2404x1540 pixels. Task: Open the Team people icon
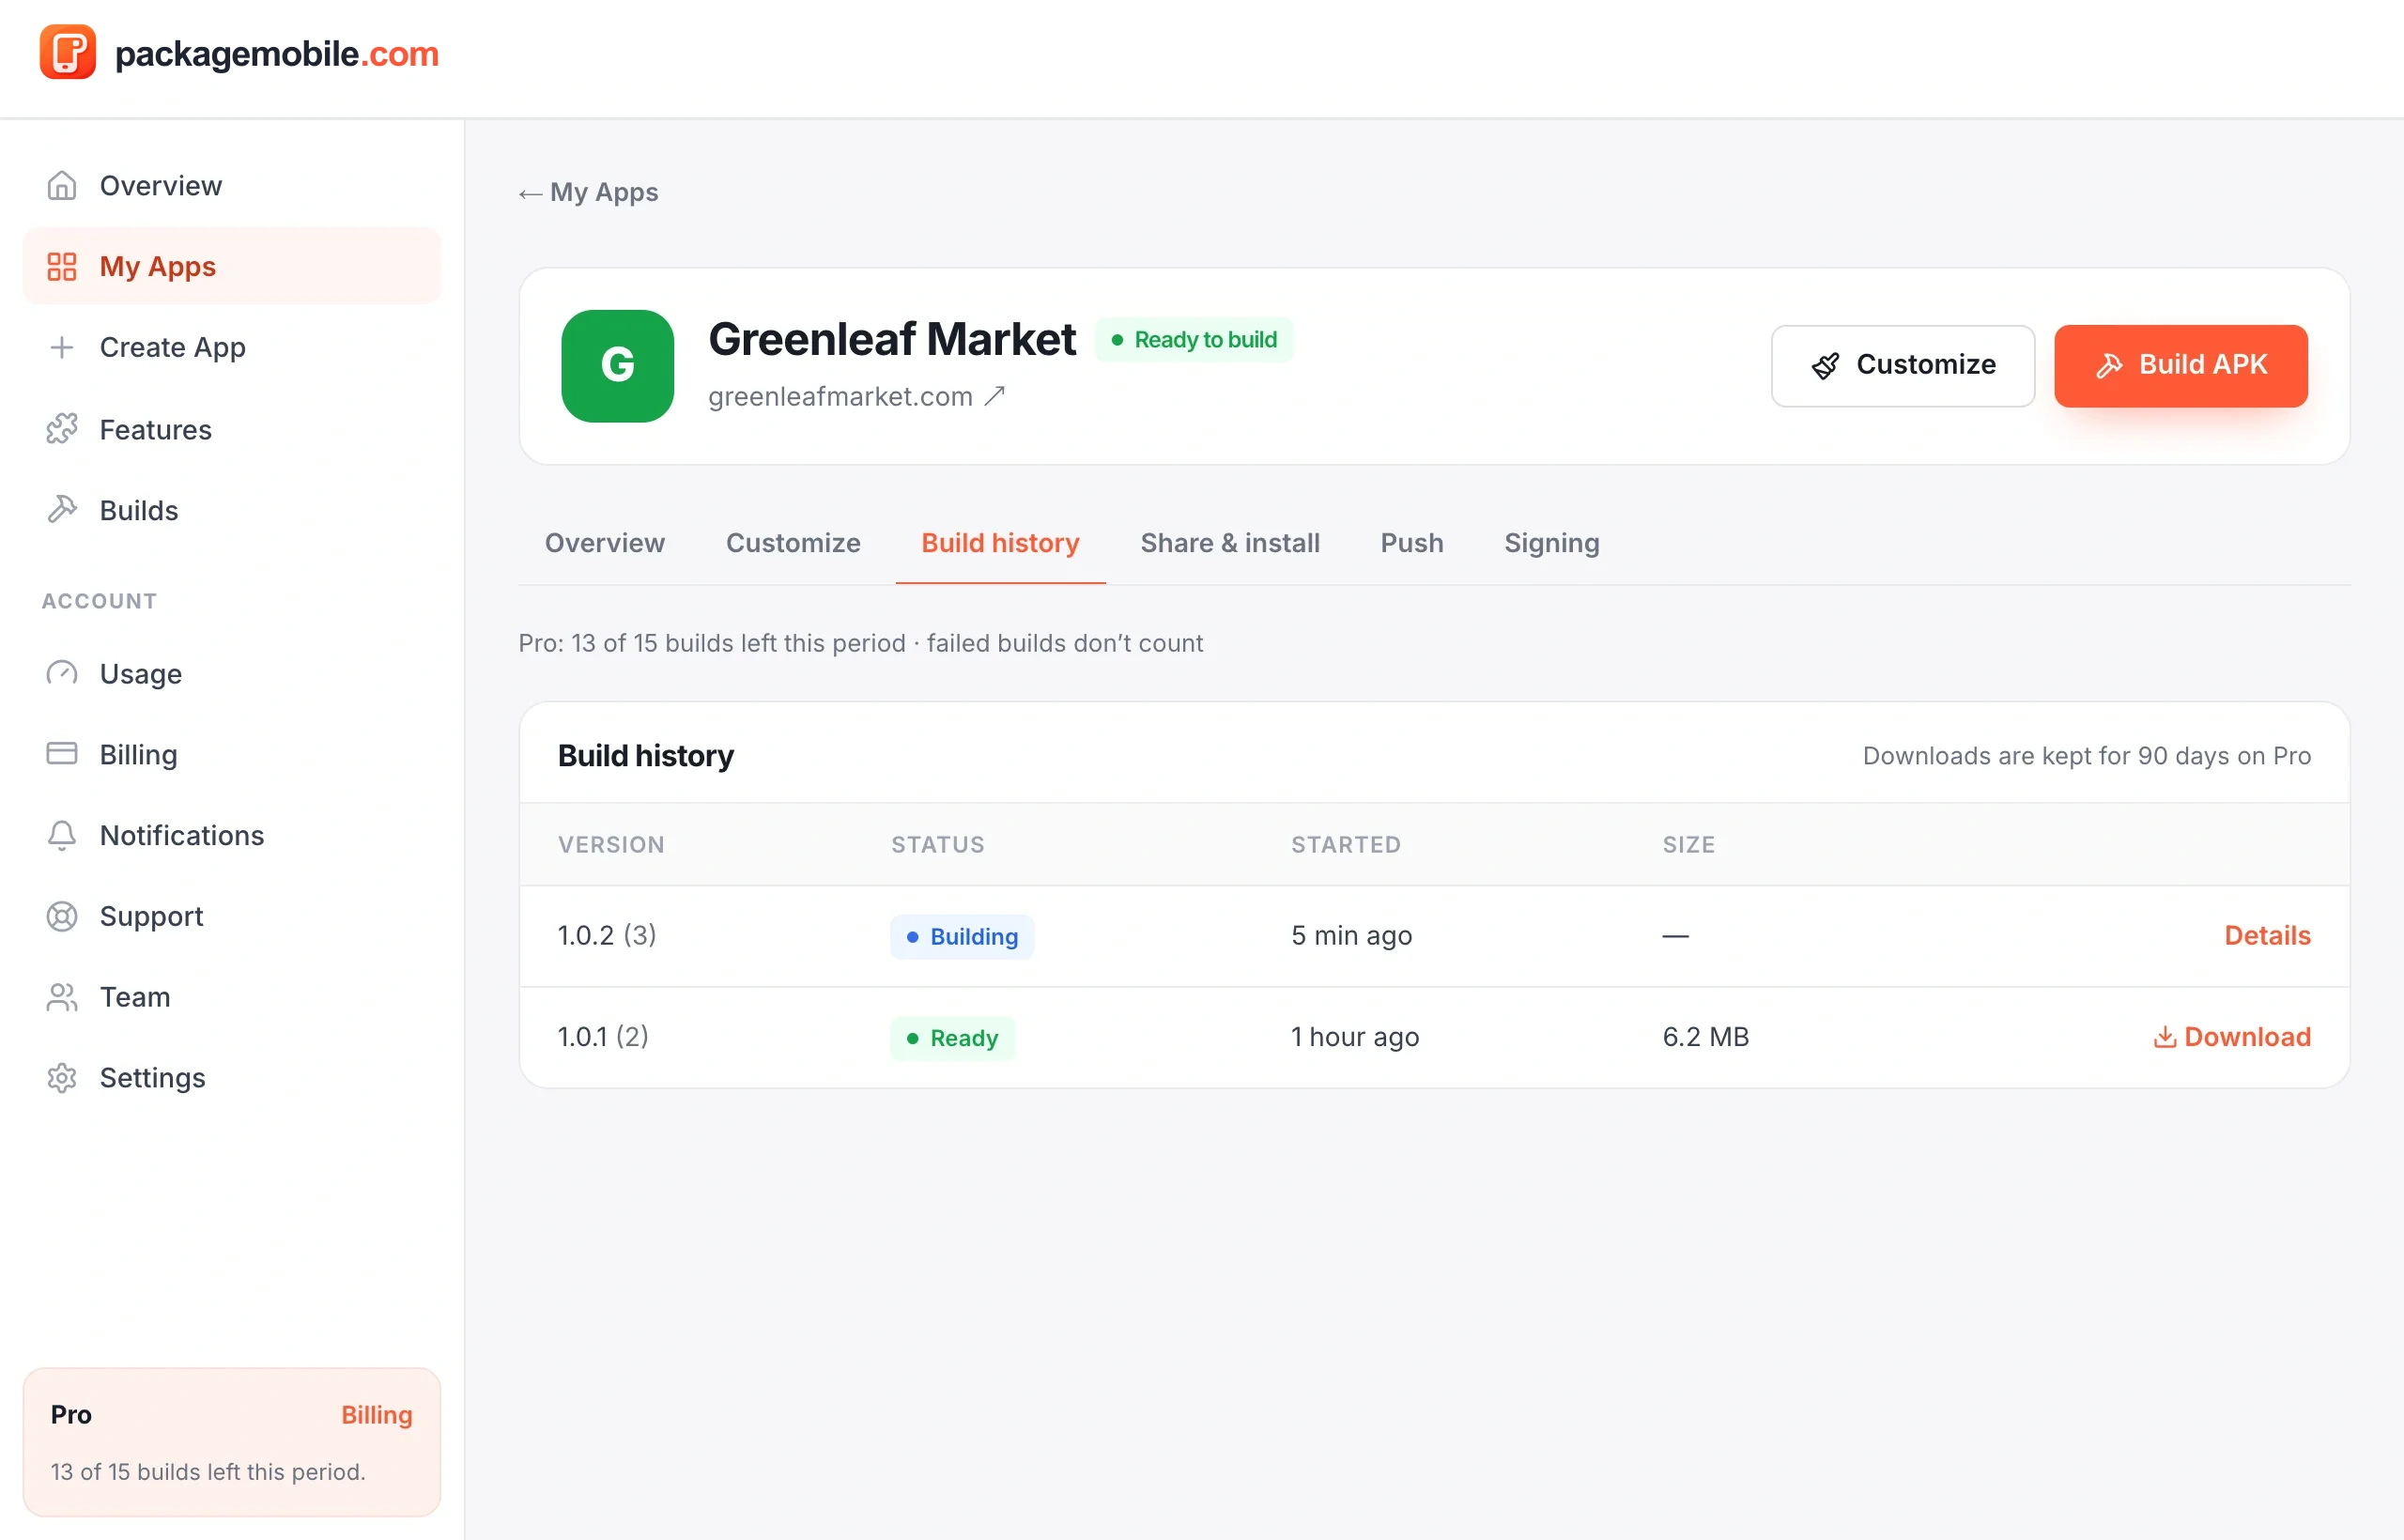click(x=62, y=997)
